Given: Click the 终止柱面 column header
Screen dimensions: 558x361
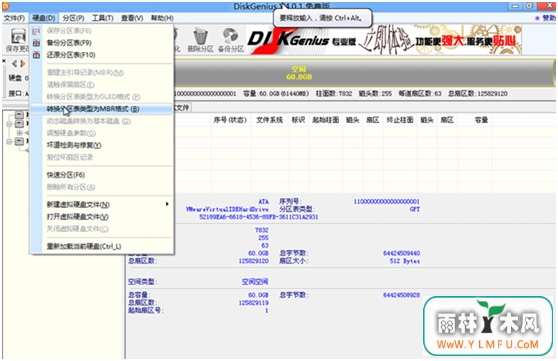Looking at the screenshot, I should tap(400, 120).
